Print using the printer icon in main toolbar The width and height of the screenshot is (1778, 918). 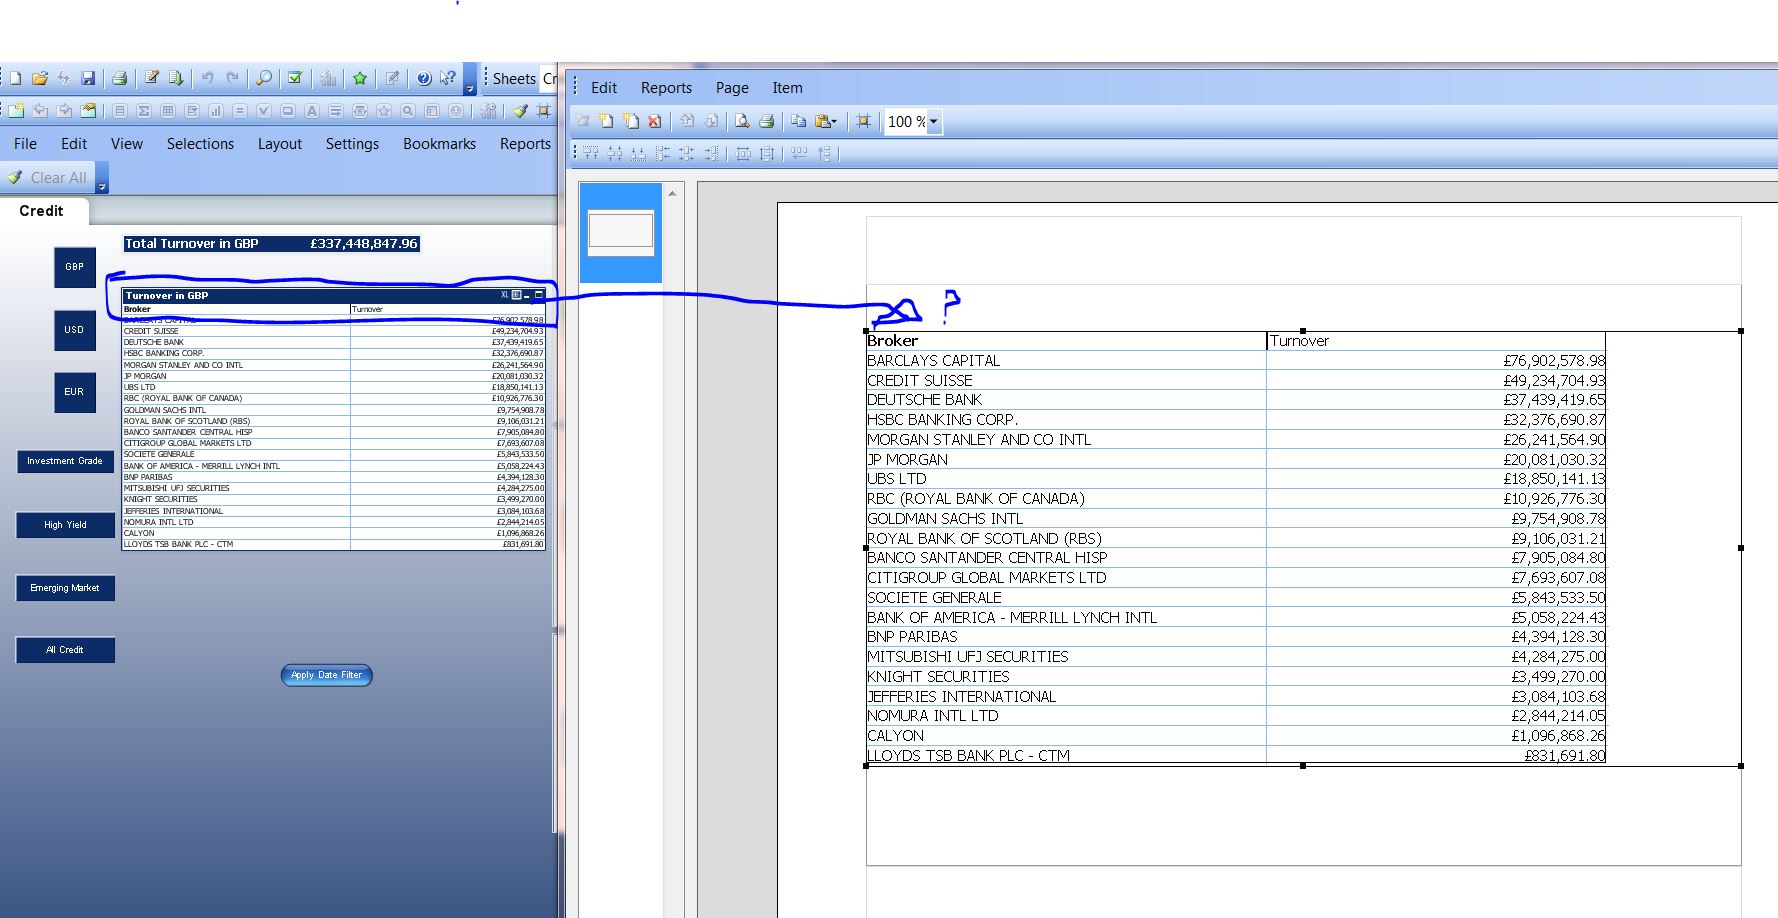(119, 78)
